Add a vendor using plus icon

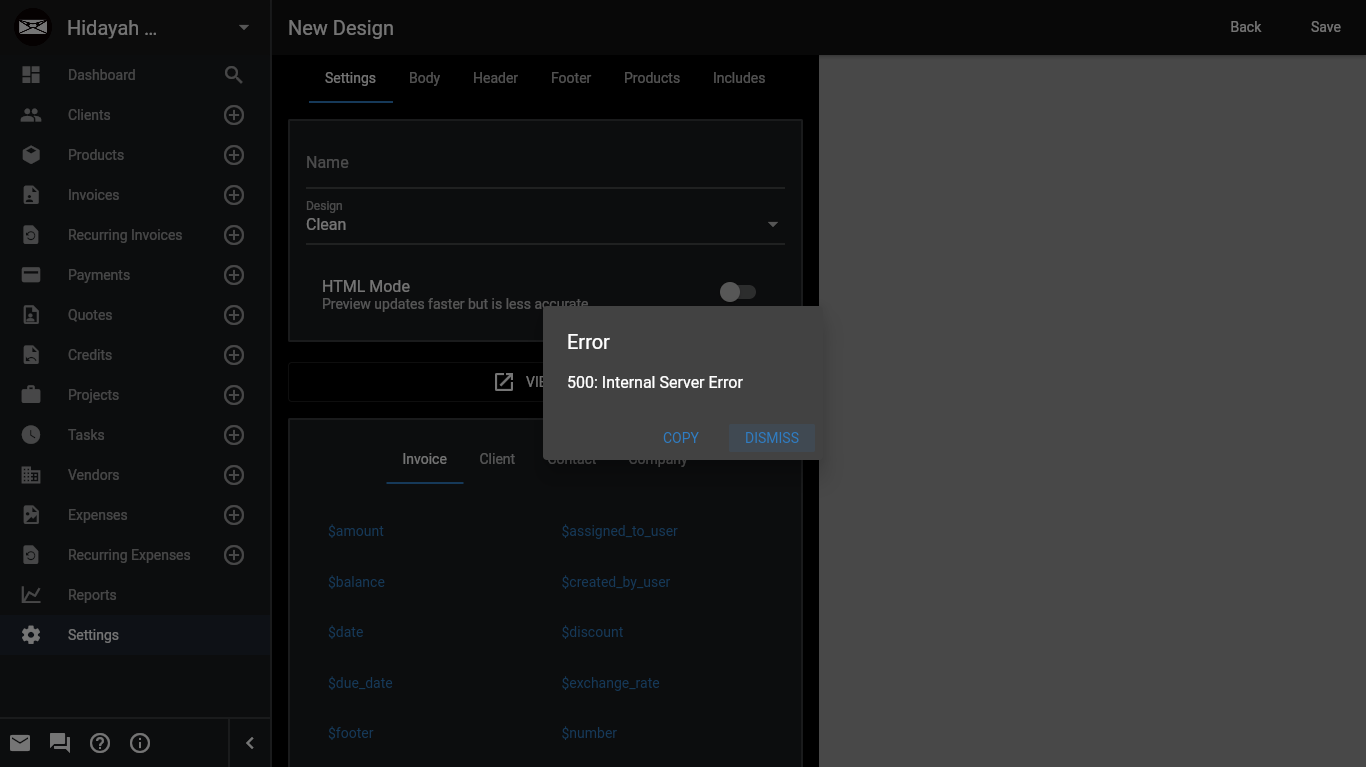click(x=234, y=475)
